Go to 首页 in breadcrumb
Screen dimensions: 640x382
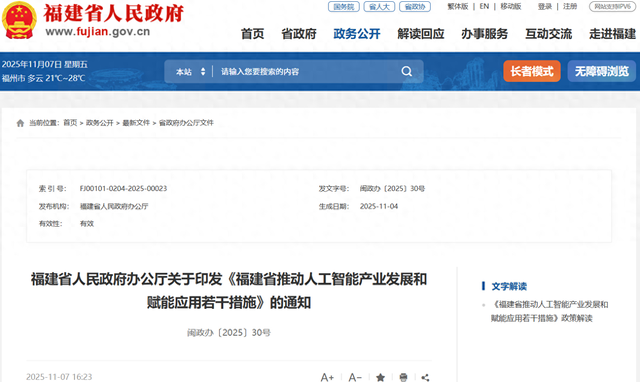click(70, 123)
